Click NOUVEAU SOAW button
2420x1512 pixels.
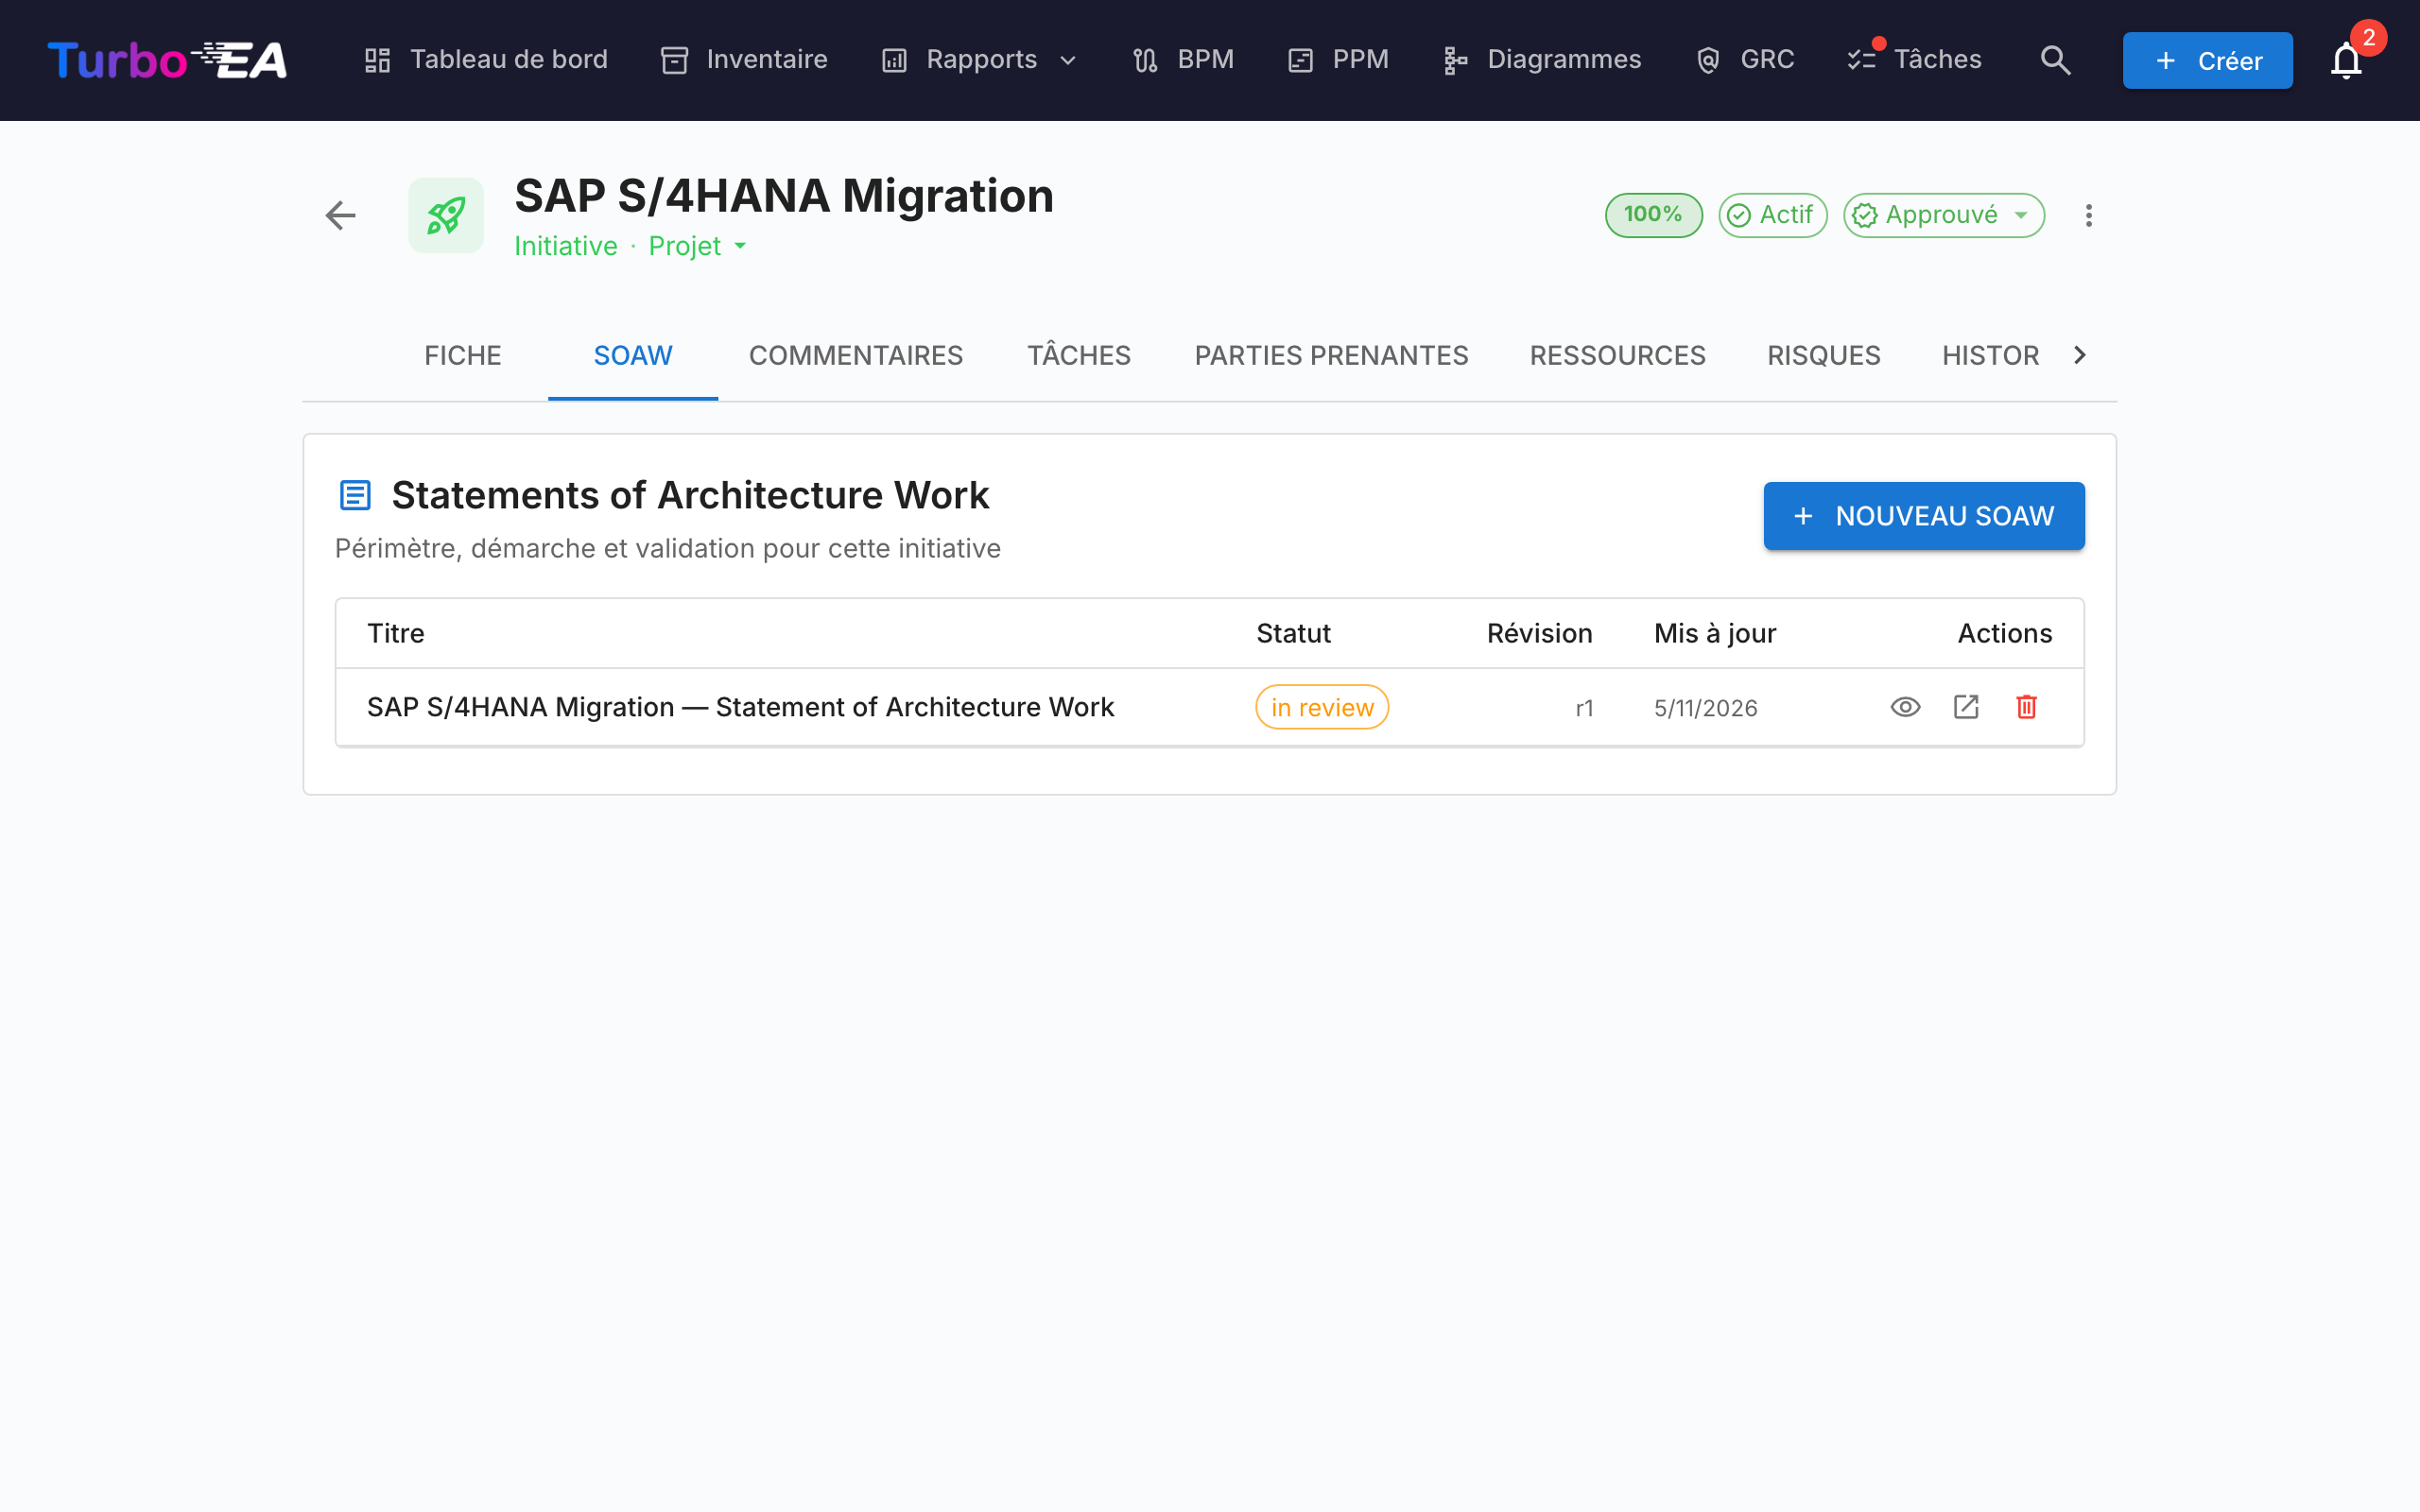click(1923, 516)
